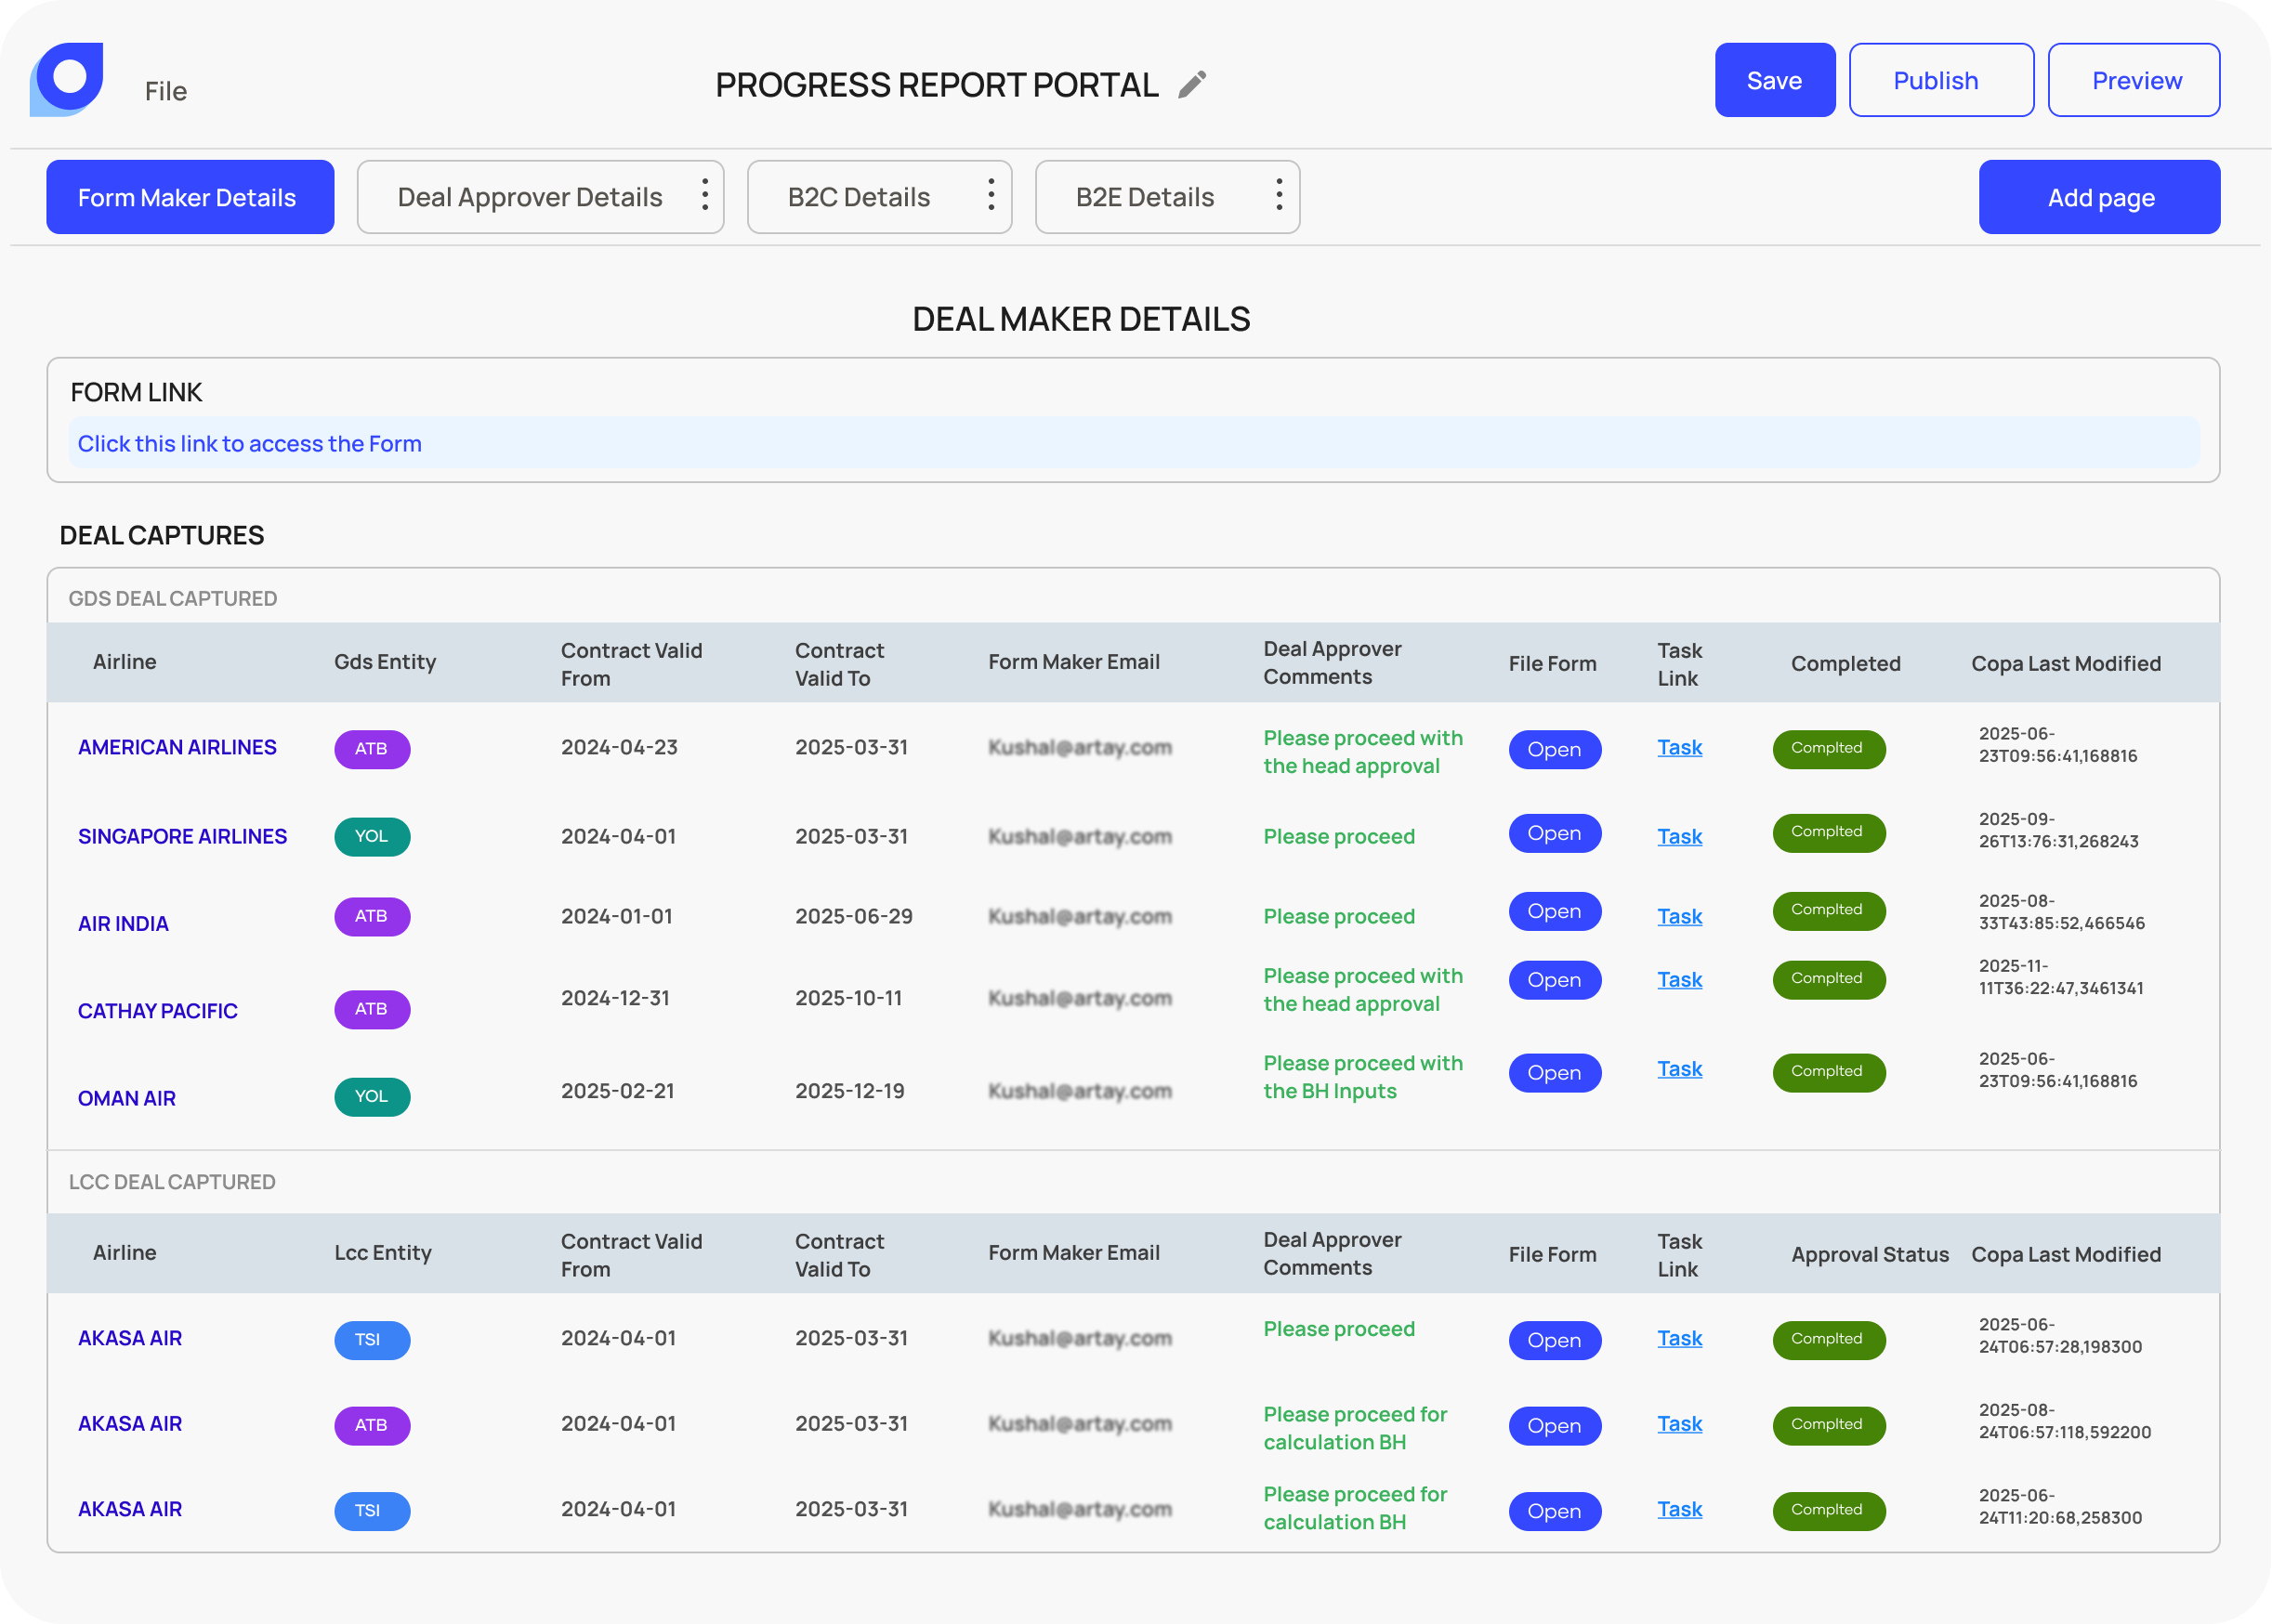This screenshot has height=1624, width=2272.
Task: Click Completed status badge for Oman Air
Action: (x=1828, y=1072)
